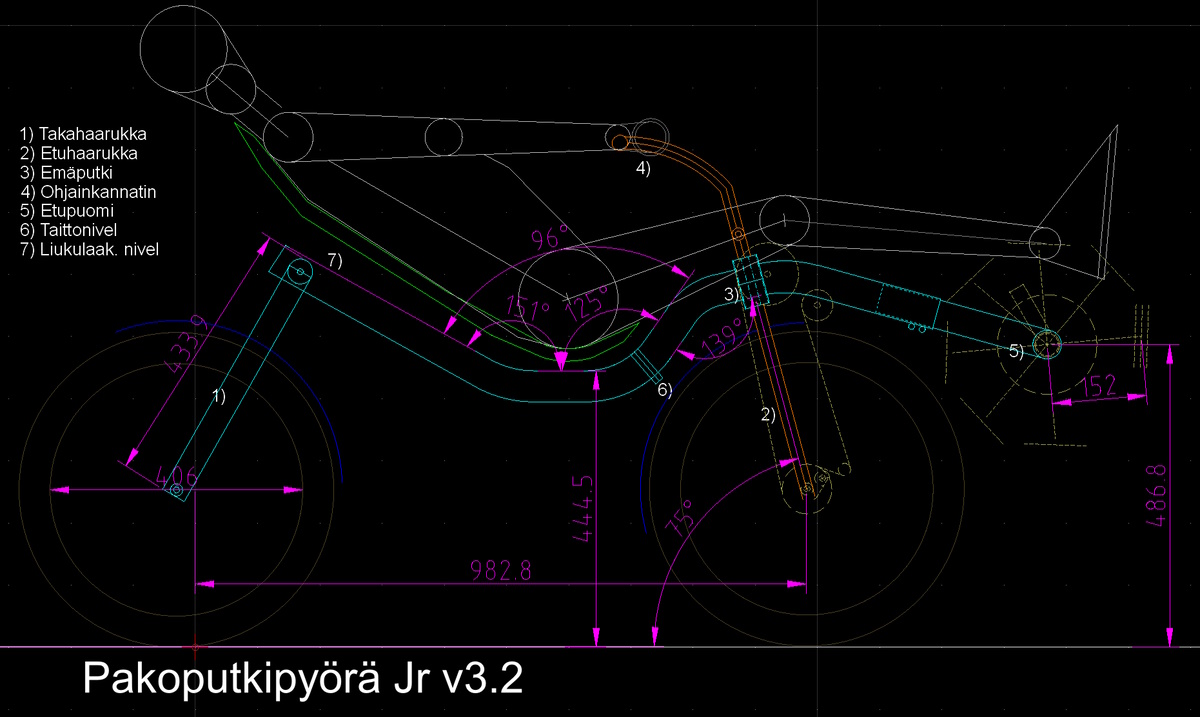Screen dimensions: 1200x717
Task: Click the 152 crank length dimension
Action: tap(1103, 385)
